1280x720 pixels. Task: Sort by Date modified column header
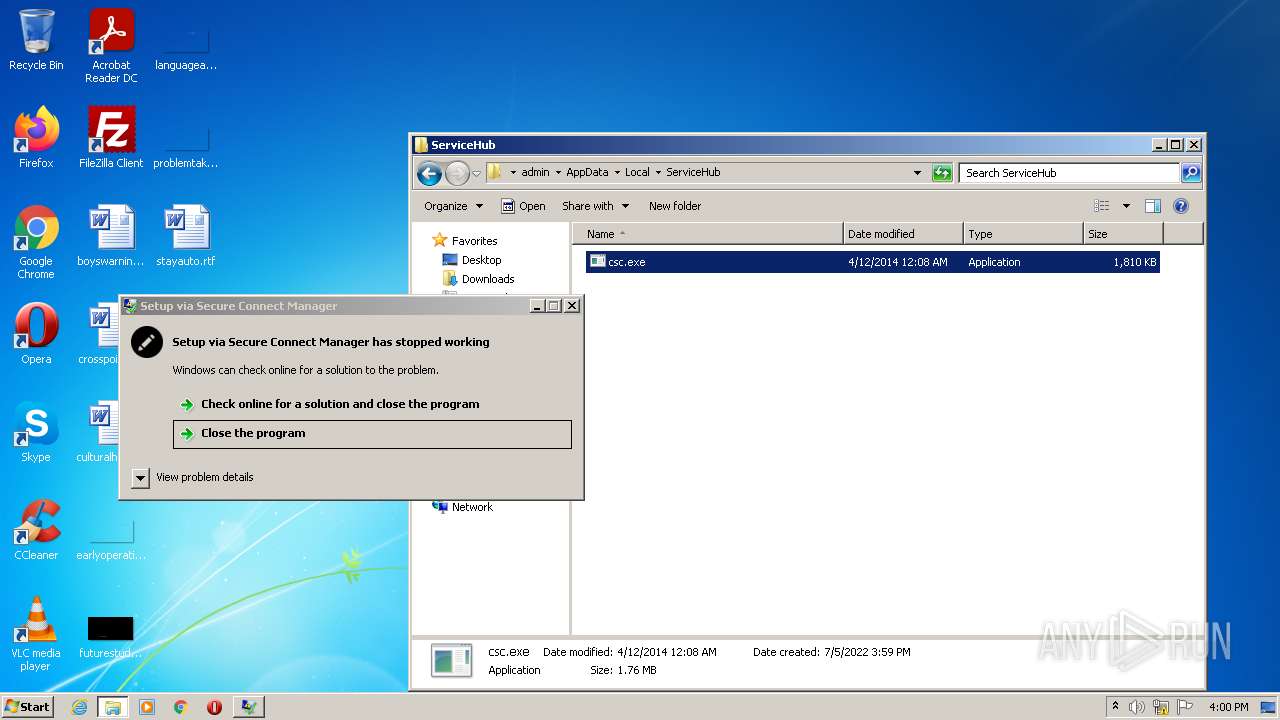(904, 234)
